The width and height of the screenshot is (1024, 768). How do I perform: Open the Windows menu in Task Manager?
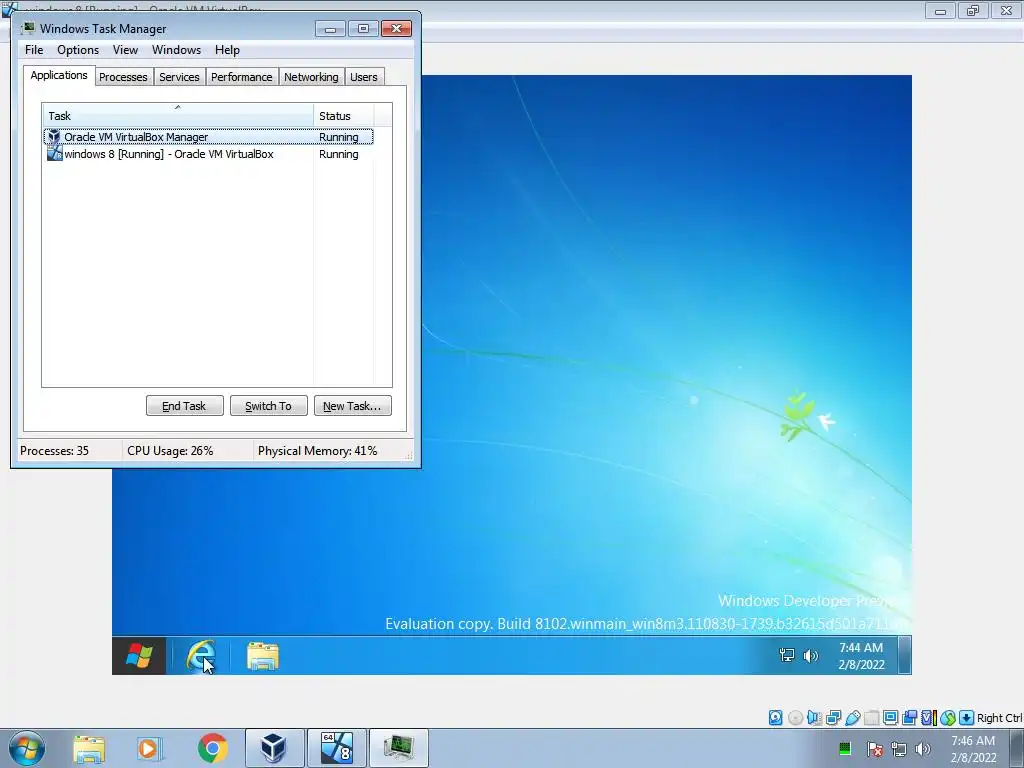(176, 50)
